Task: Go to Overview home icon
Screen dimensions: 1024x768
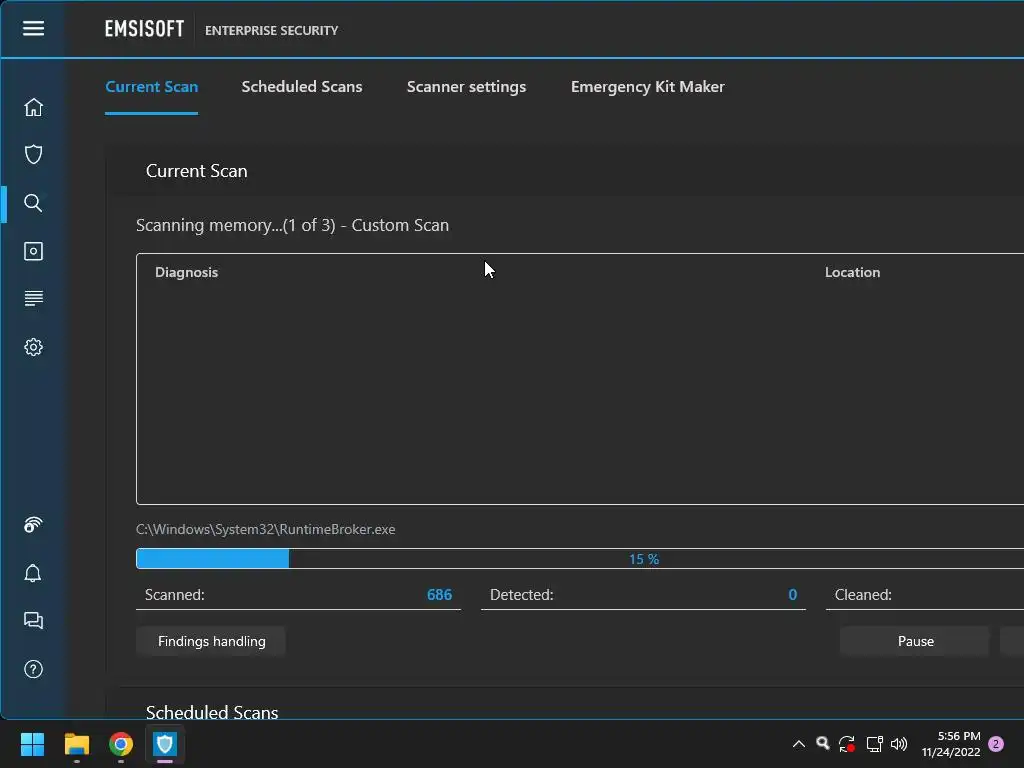Action: [x=33, y=107]
